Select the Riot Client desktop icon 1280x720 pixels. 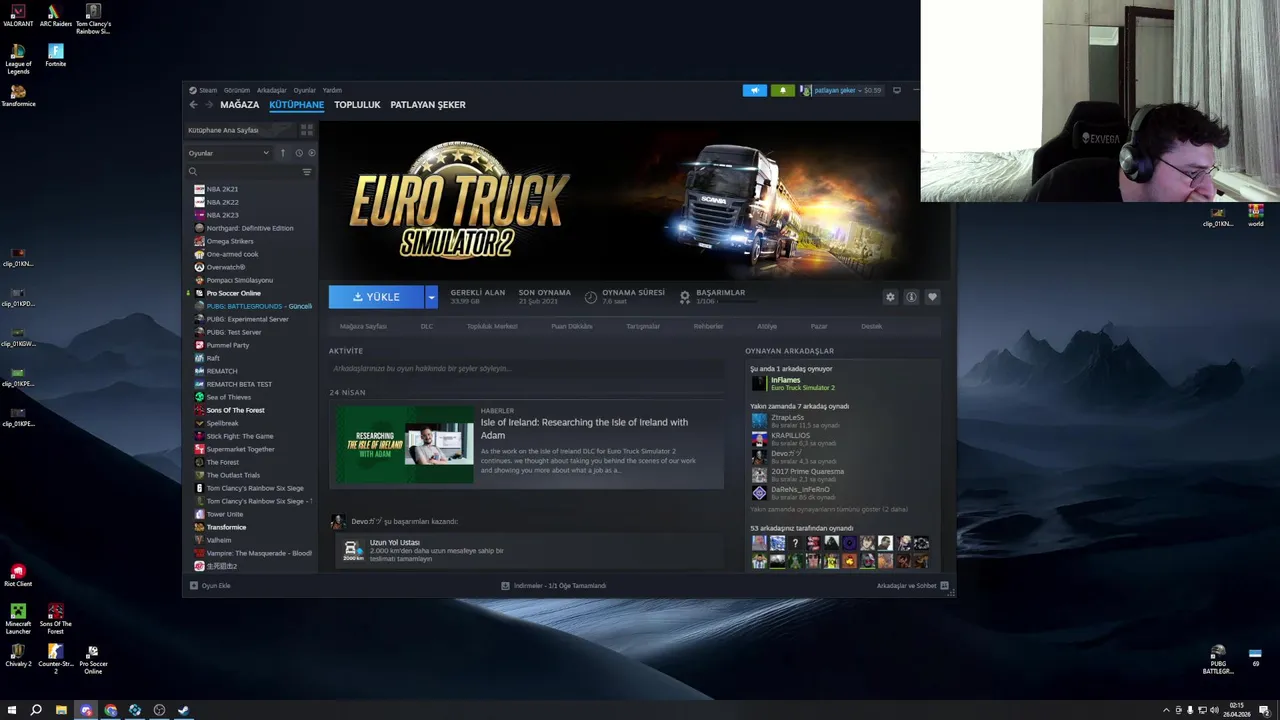[x=18, y=575]
